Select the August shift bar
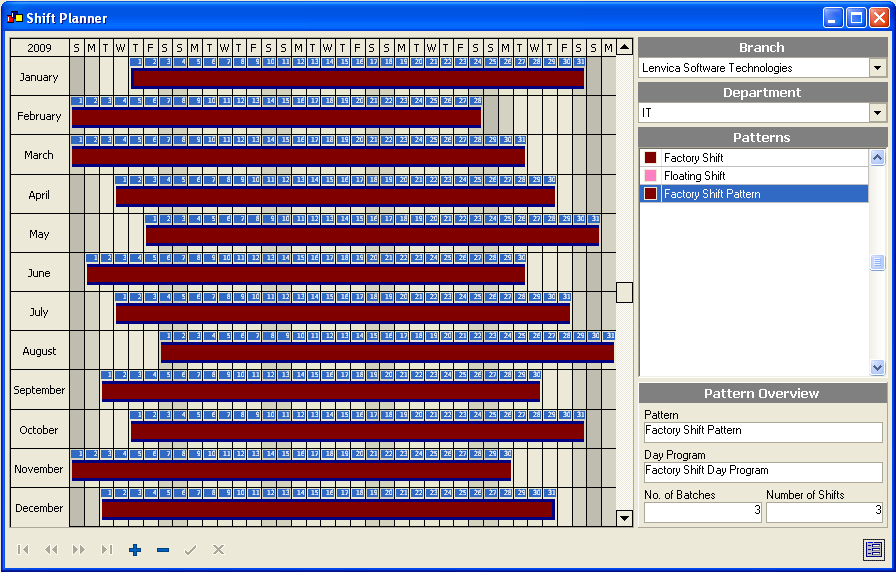 click(x=387, y=353)
